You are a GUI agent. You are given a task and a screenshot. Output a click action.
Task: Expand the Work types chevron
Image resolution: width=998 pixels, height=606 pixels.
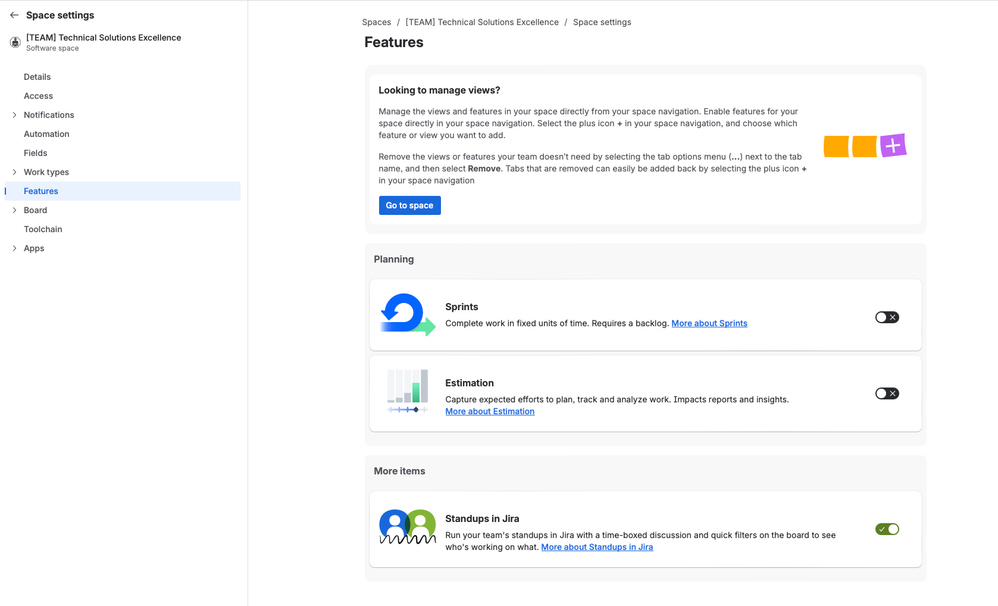[14, 173]
